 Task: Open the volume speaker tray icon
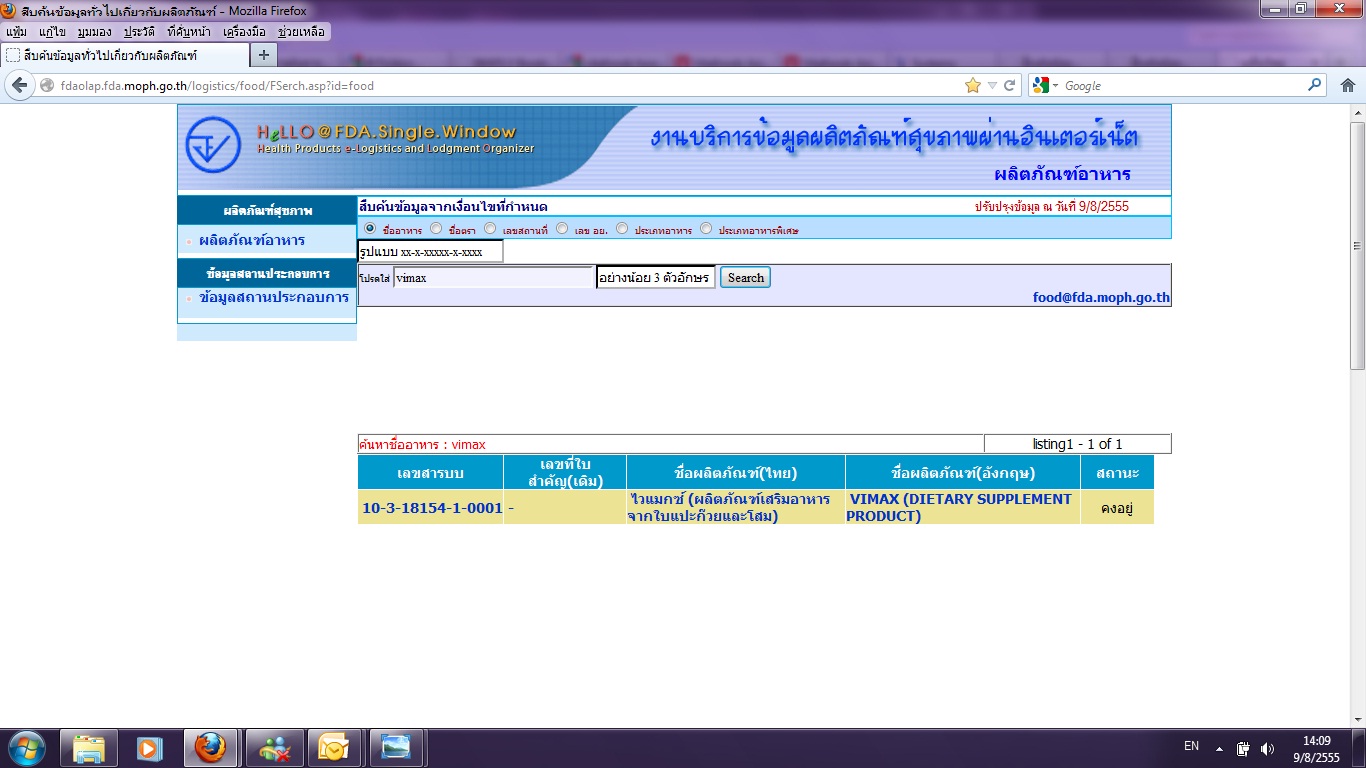[1268, 748]
